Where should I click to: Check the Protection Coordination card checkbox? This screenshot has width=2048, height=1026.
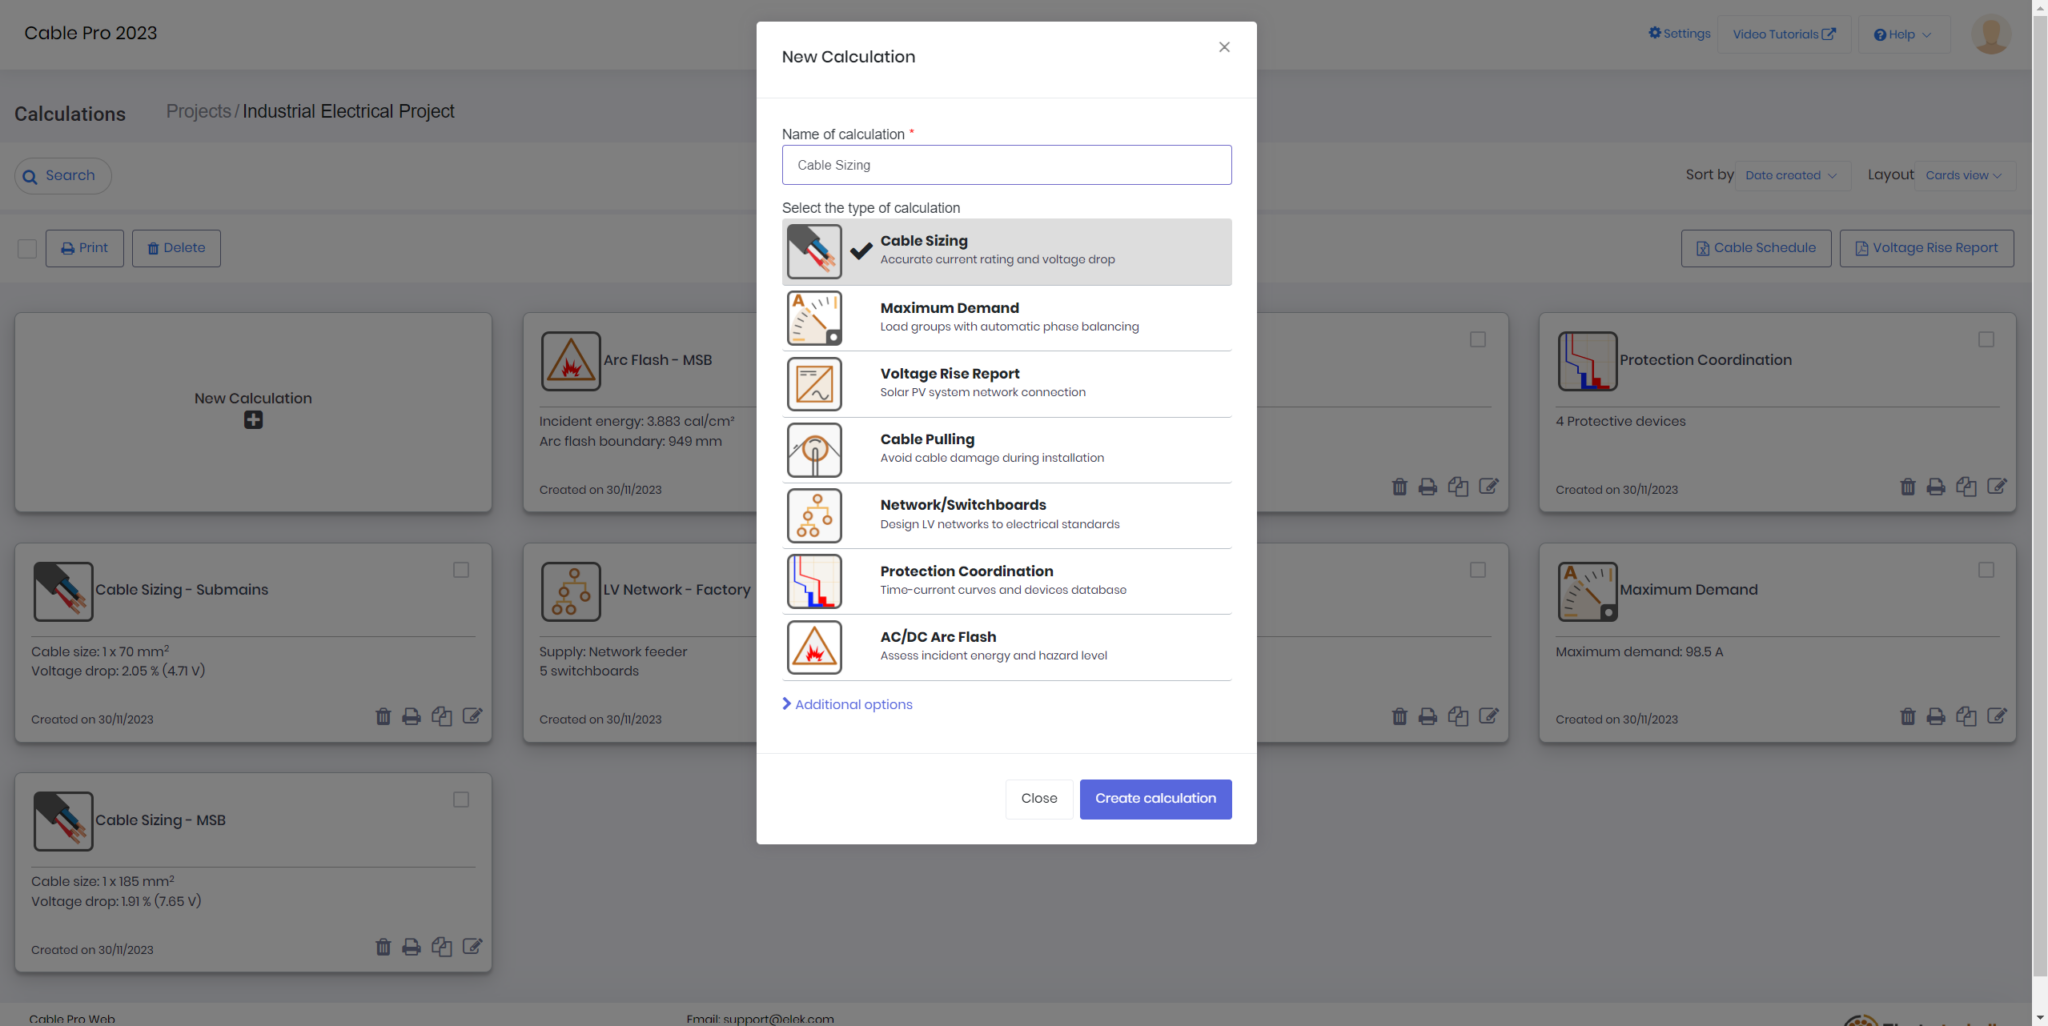pos(1986,340)
